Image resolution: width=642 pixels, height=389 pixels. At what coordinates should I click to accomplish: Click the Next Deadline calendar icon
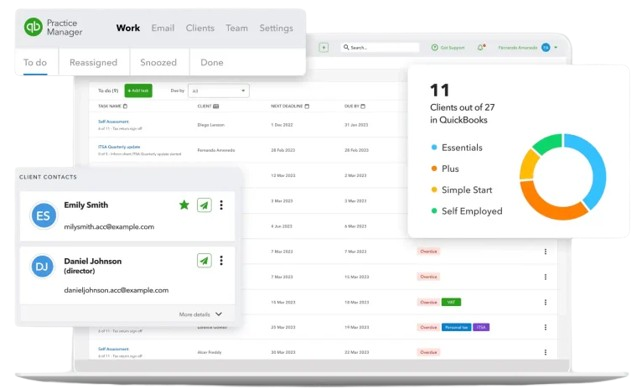click(307, 106)
